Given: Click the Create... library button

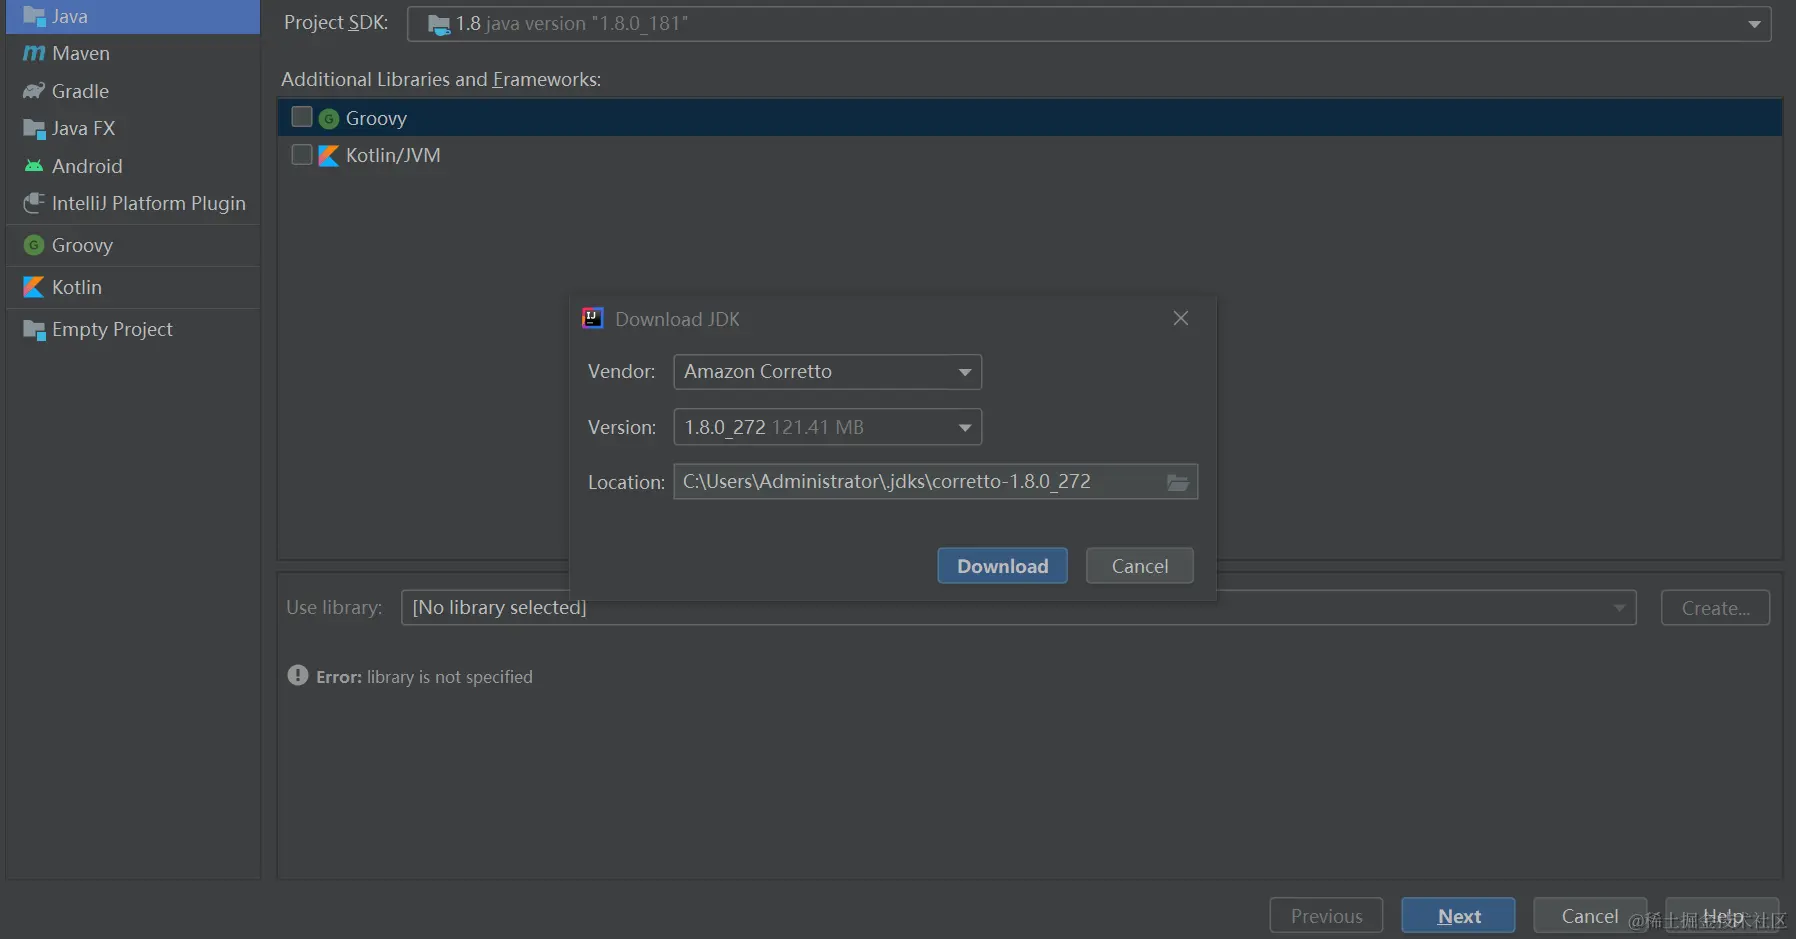Looking at the screenshot, I should [1716, 608].
